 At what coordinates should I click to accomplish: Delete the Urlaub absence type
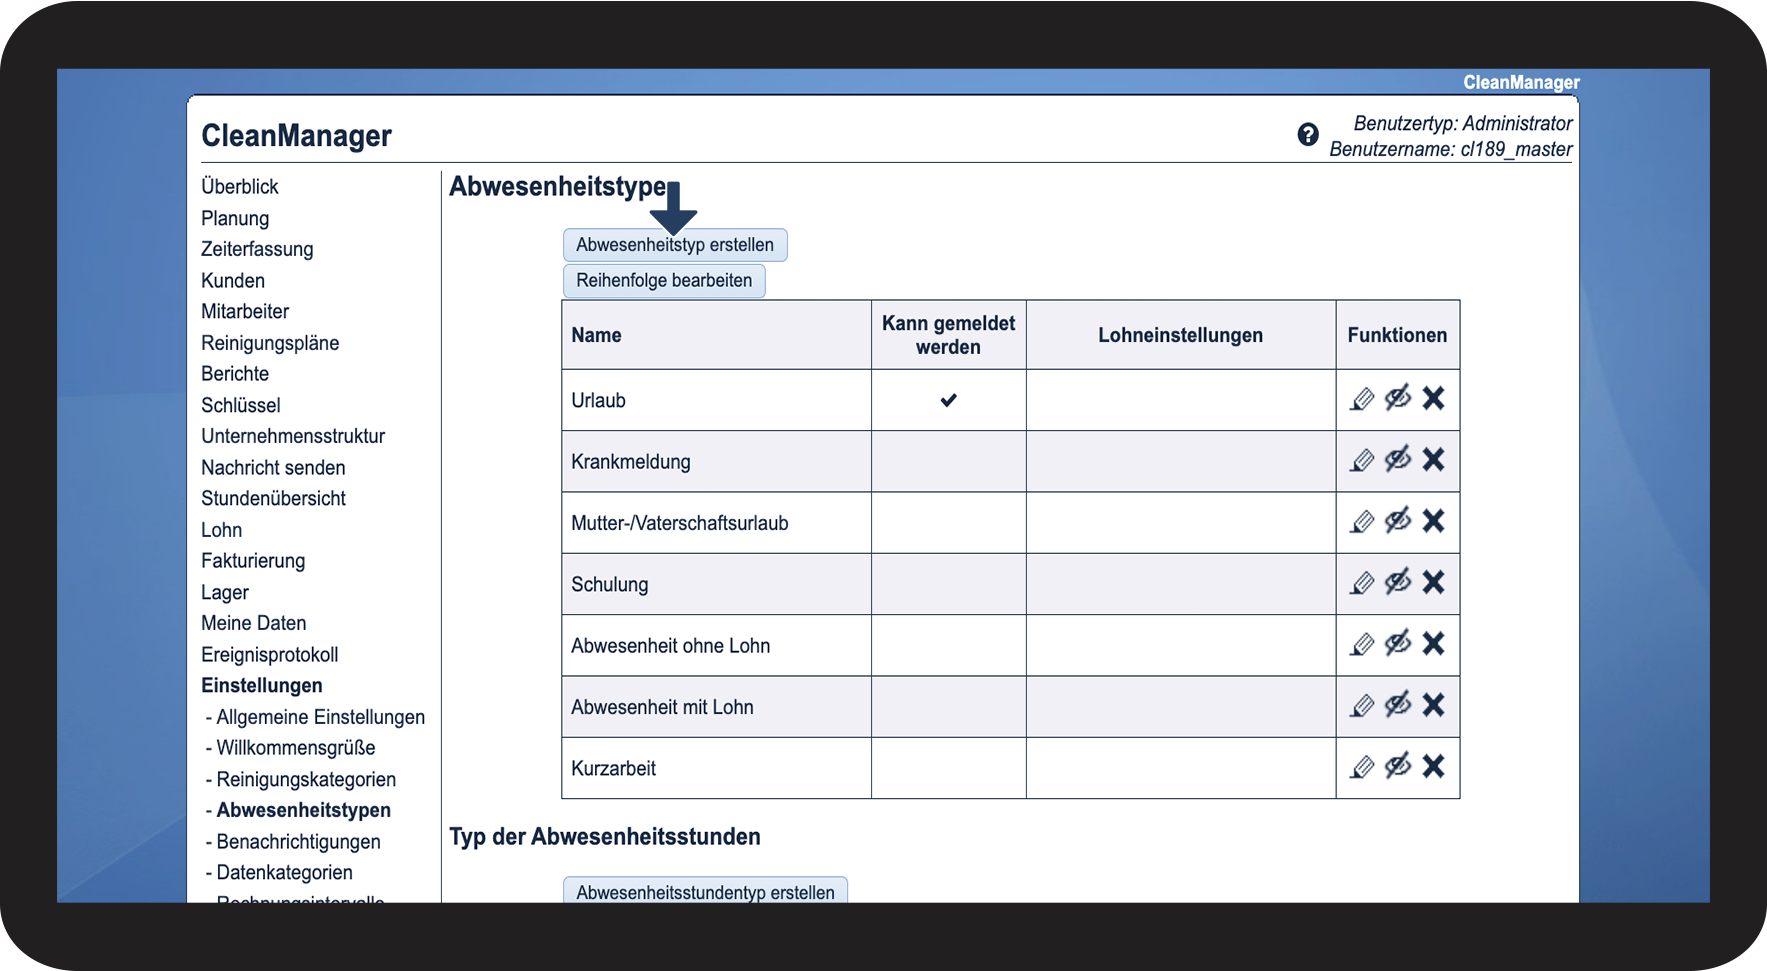(1433, 398)
